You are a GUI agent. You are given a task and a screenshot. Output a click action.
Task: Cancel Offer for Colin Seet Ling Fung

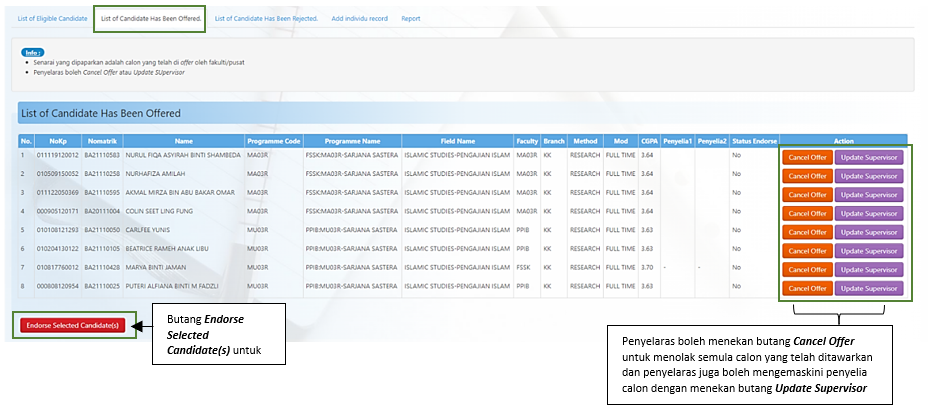coord(806,213)
